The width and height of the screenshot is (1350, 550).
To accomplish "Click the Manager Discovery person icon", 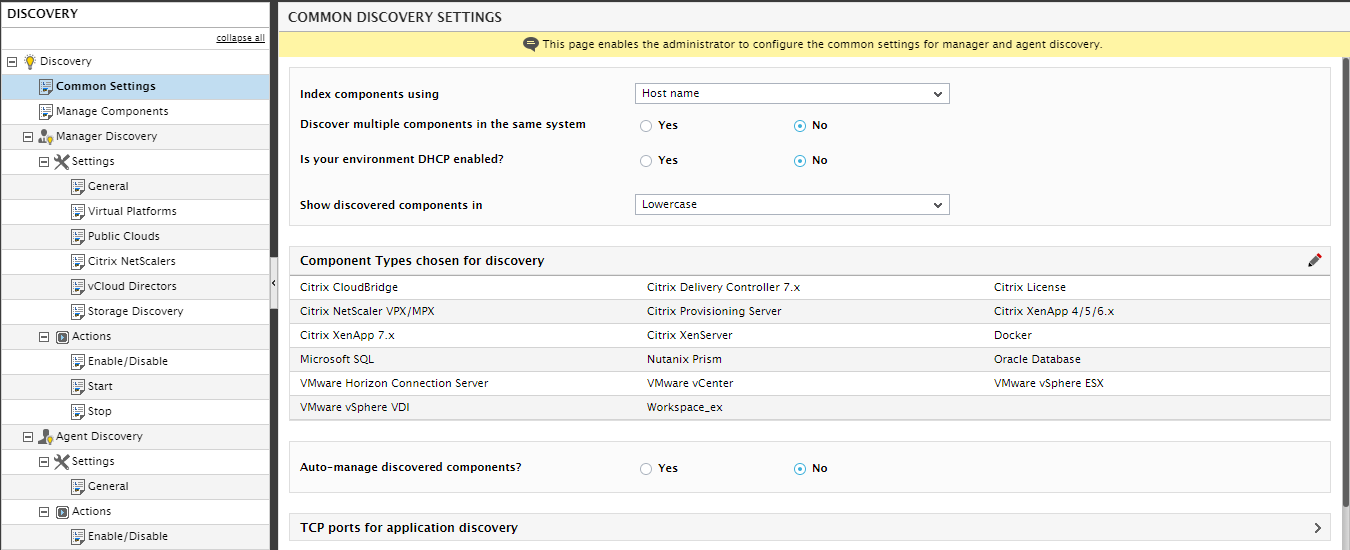I will click(x=46, y=136).
